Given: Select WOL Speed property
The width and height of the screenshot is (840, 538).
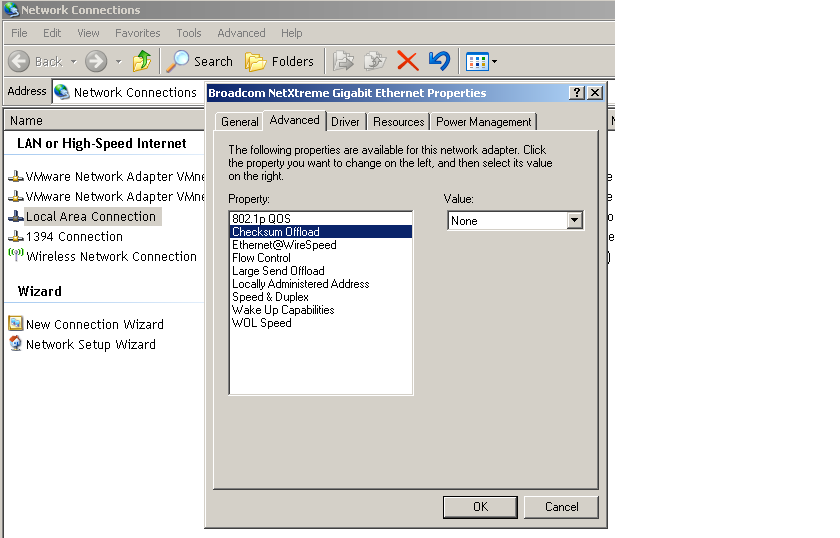Looking at the screenshot, I should pos(320,323).
